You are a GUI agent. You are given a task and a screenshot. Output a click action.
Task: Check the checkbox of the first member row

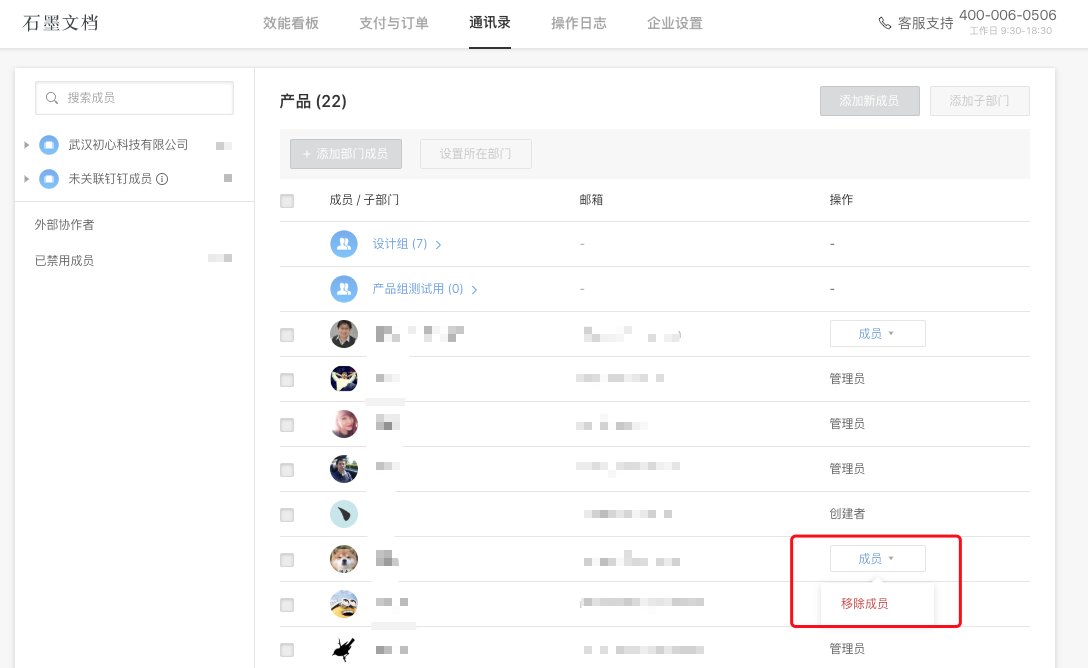pyautogui.click(x=287, y=333)
